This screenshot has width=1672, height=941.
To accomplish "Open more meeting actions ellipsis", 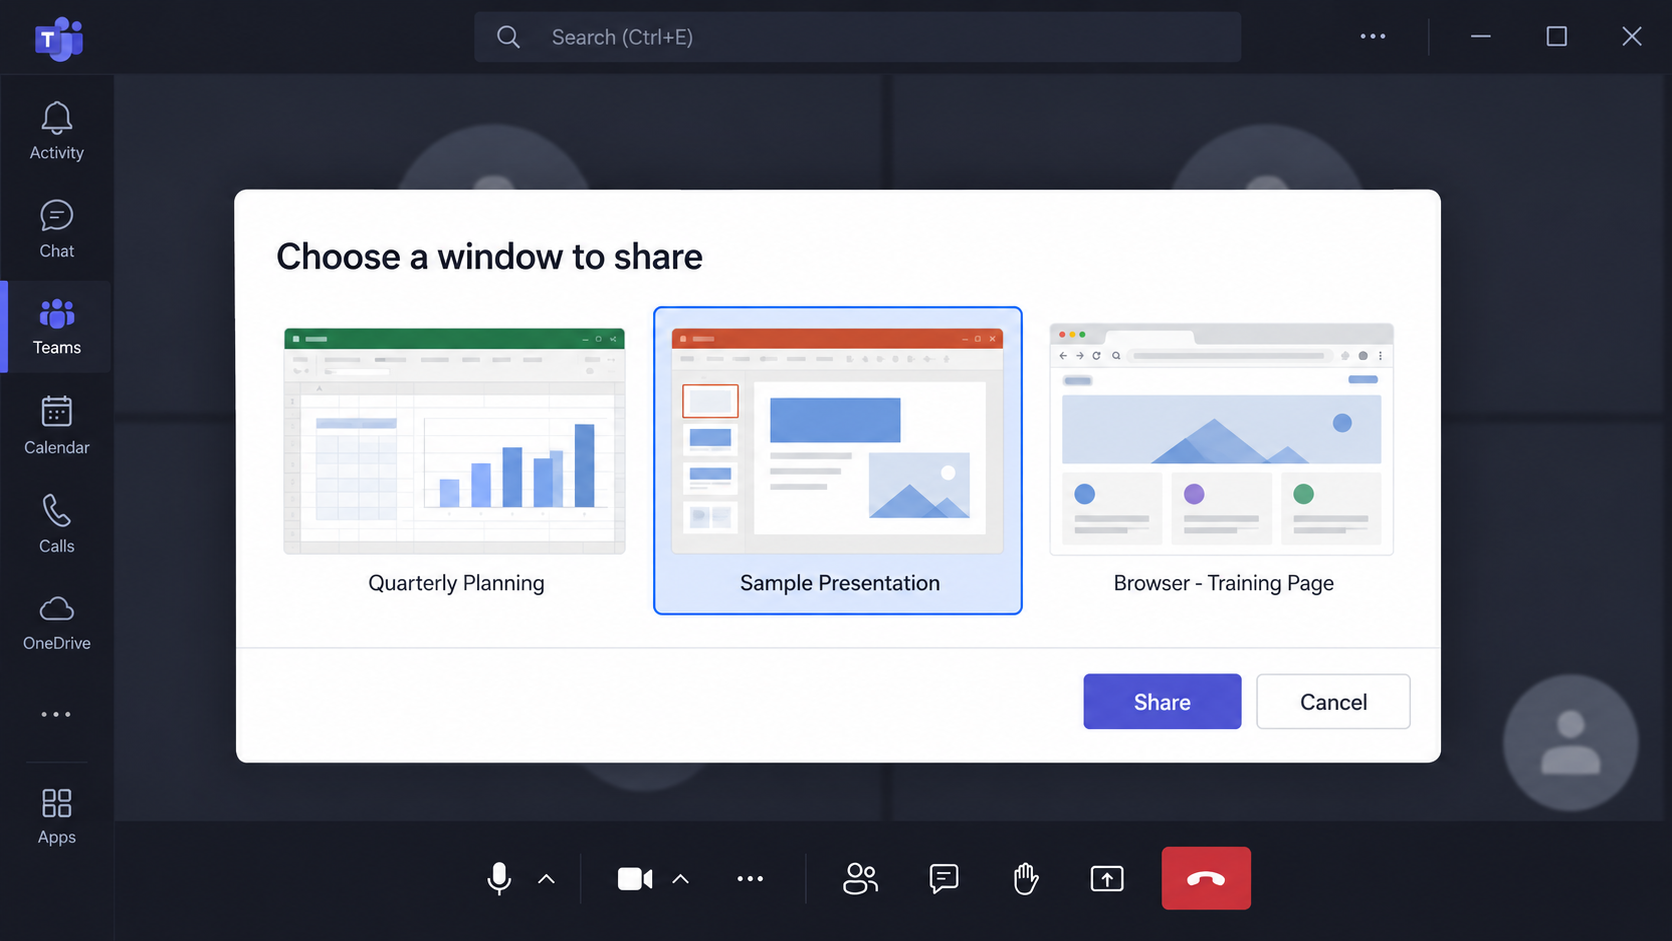I will pyautogui.click(x=750, y=878).
